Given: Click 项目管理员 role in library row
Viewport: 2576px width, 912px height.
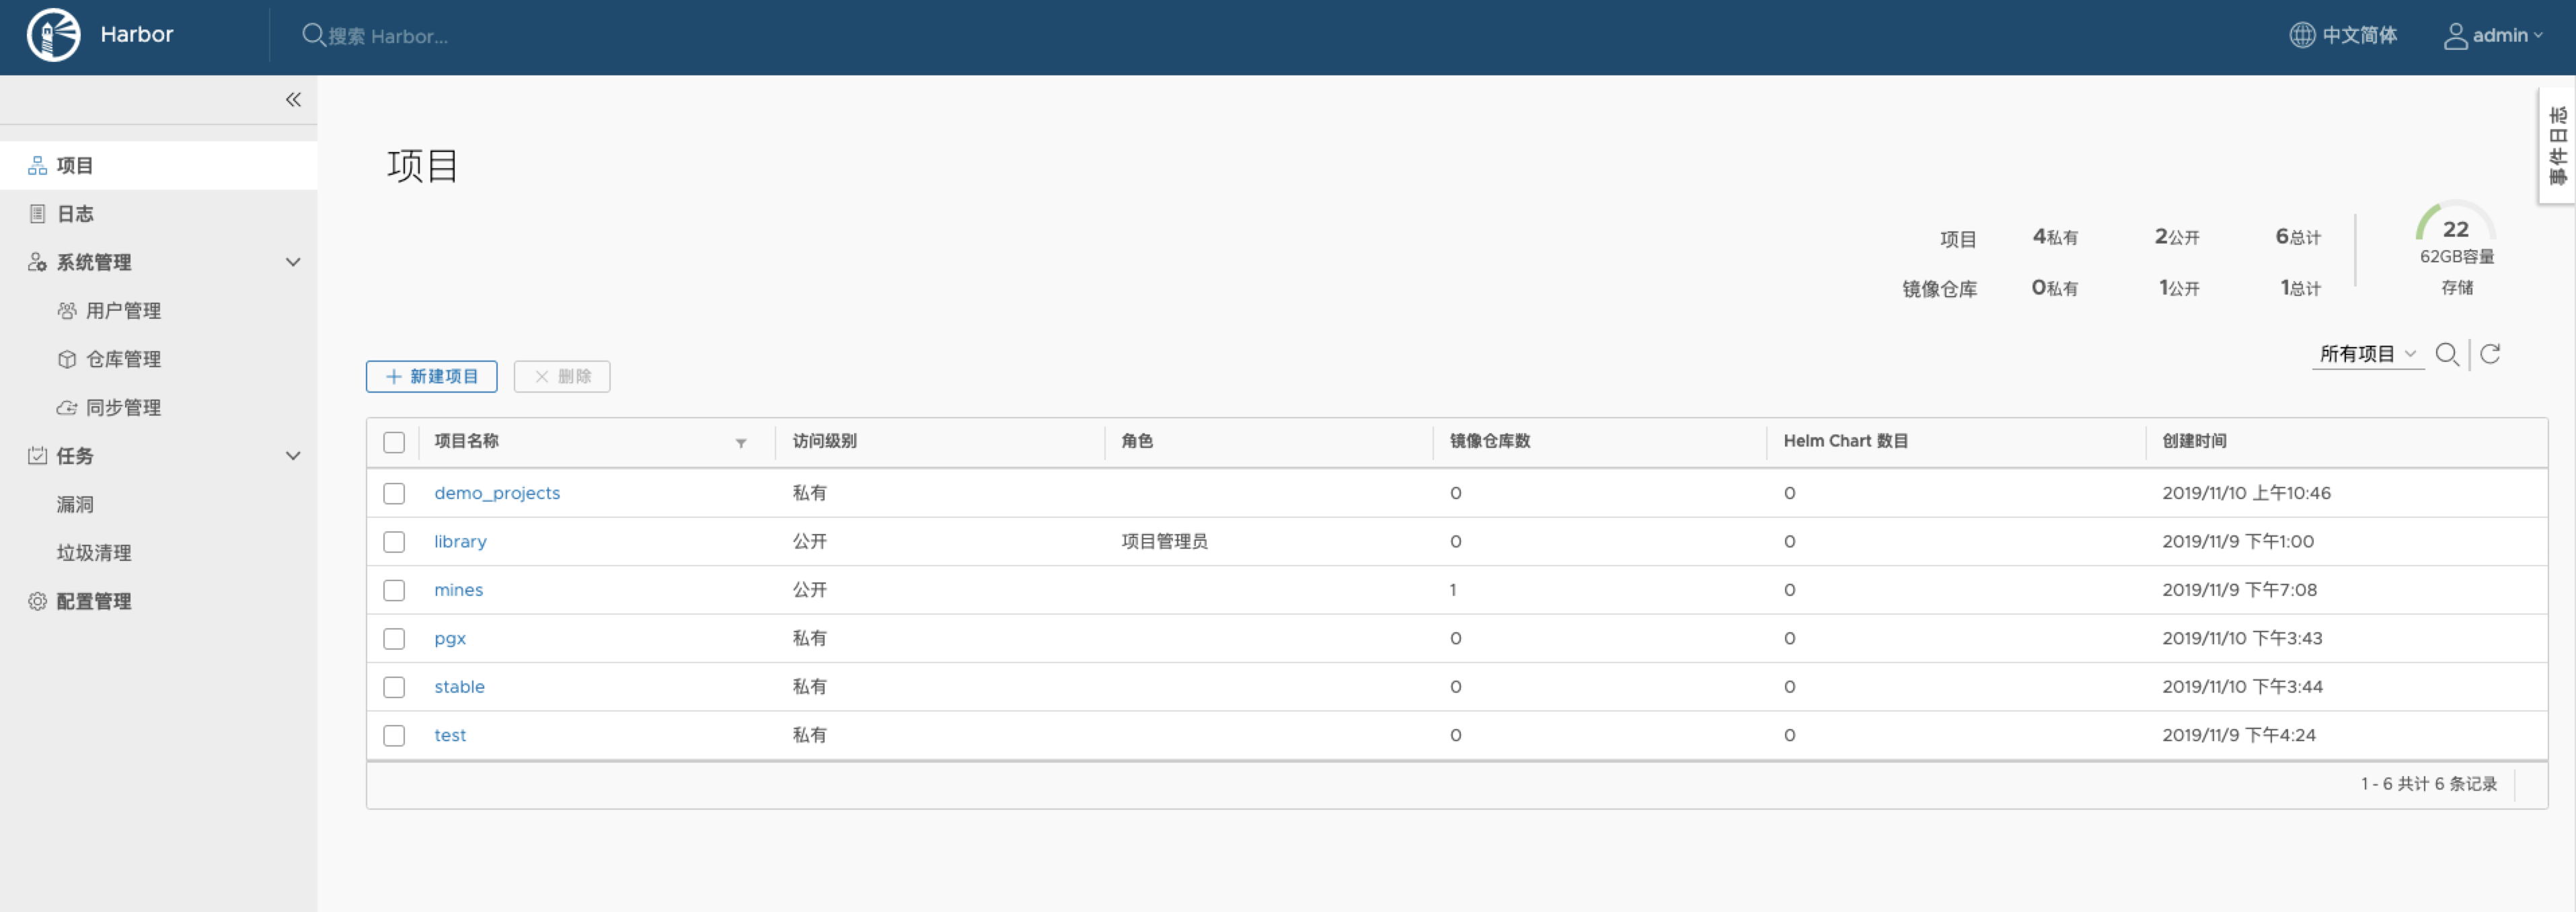Looking at the screenshot, I should (1164, 541).
